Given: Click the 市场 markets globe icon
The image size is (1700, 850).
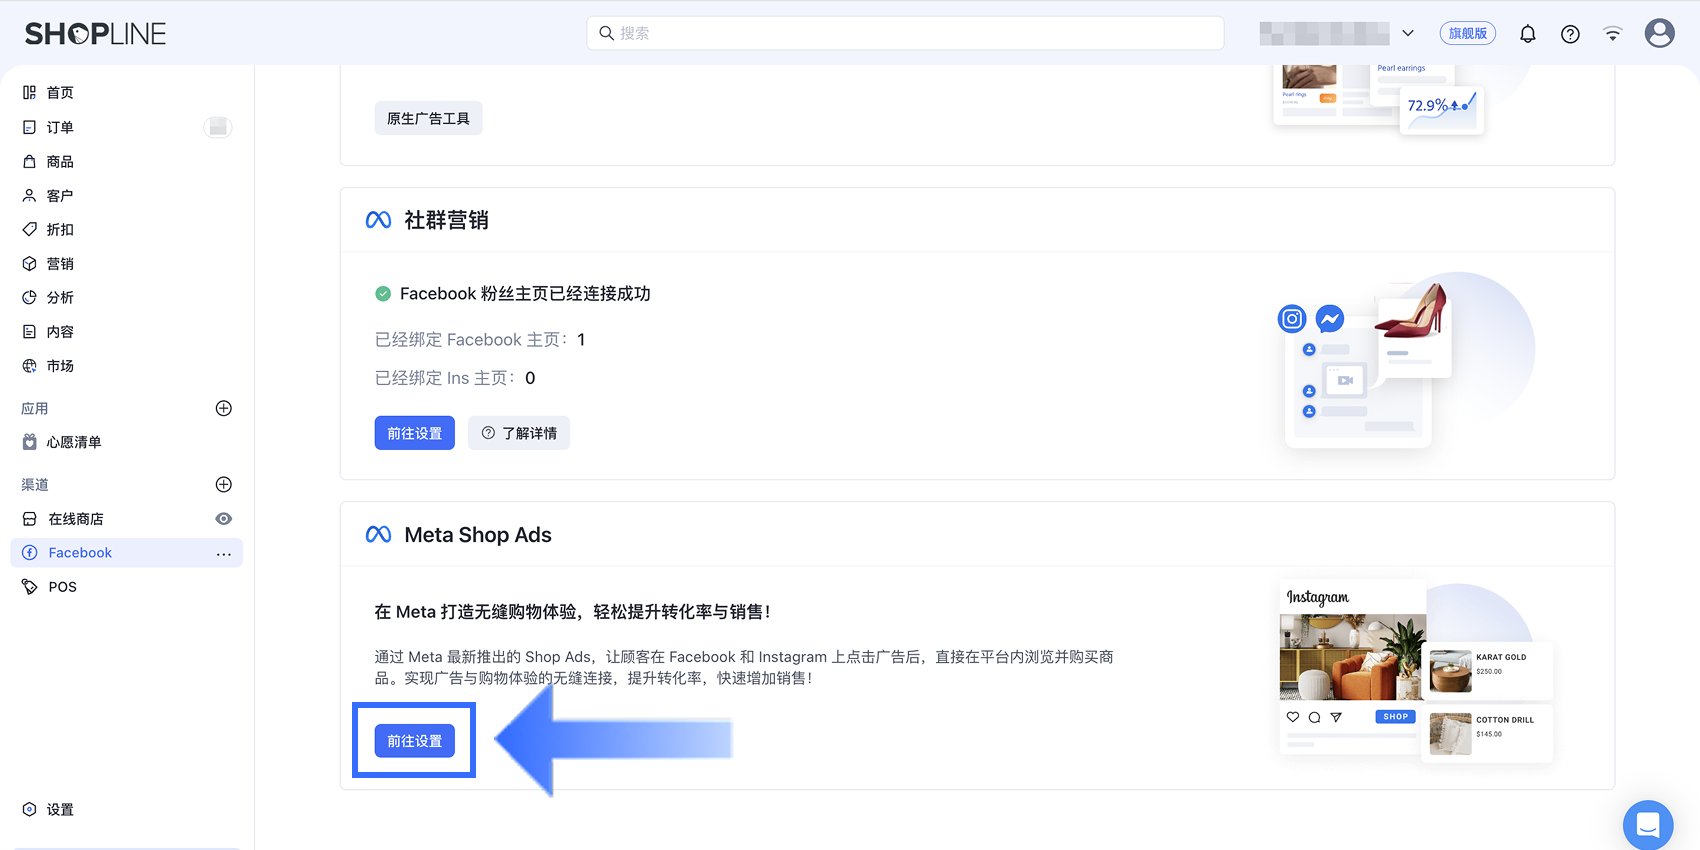Looking at the screenshot, I should coord(30,365).
